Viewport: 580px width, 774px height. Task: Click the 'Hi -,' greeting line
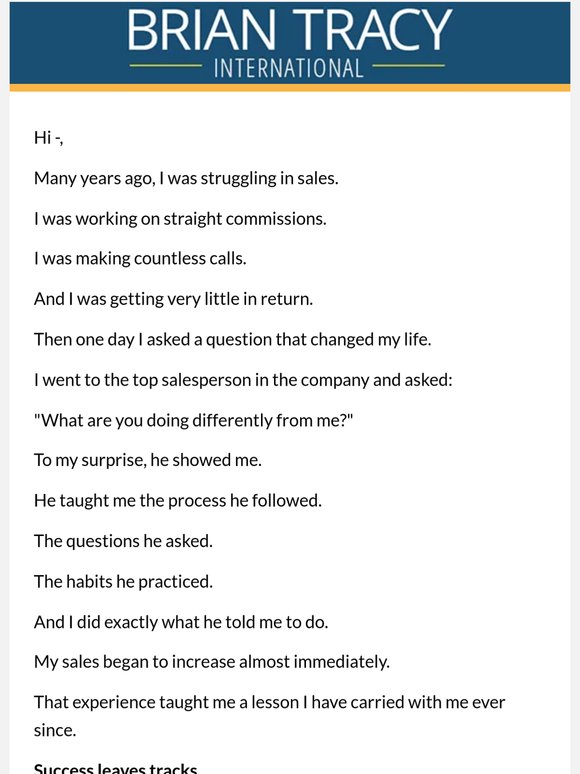(x=48, y=138)
